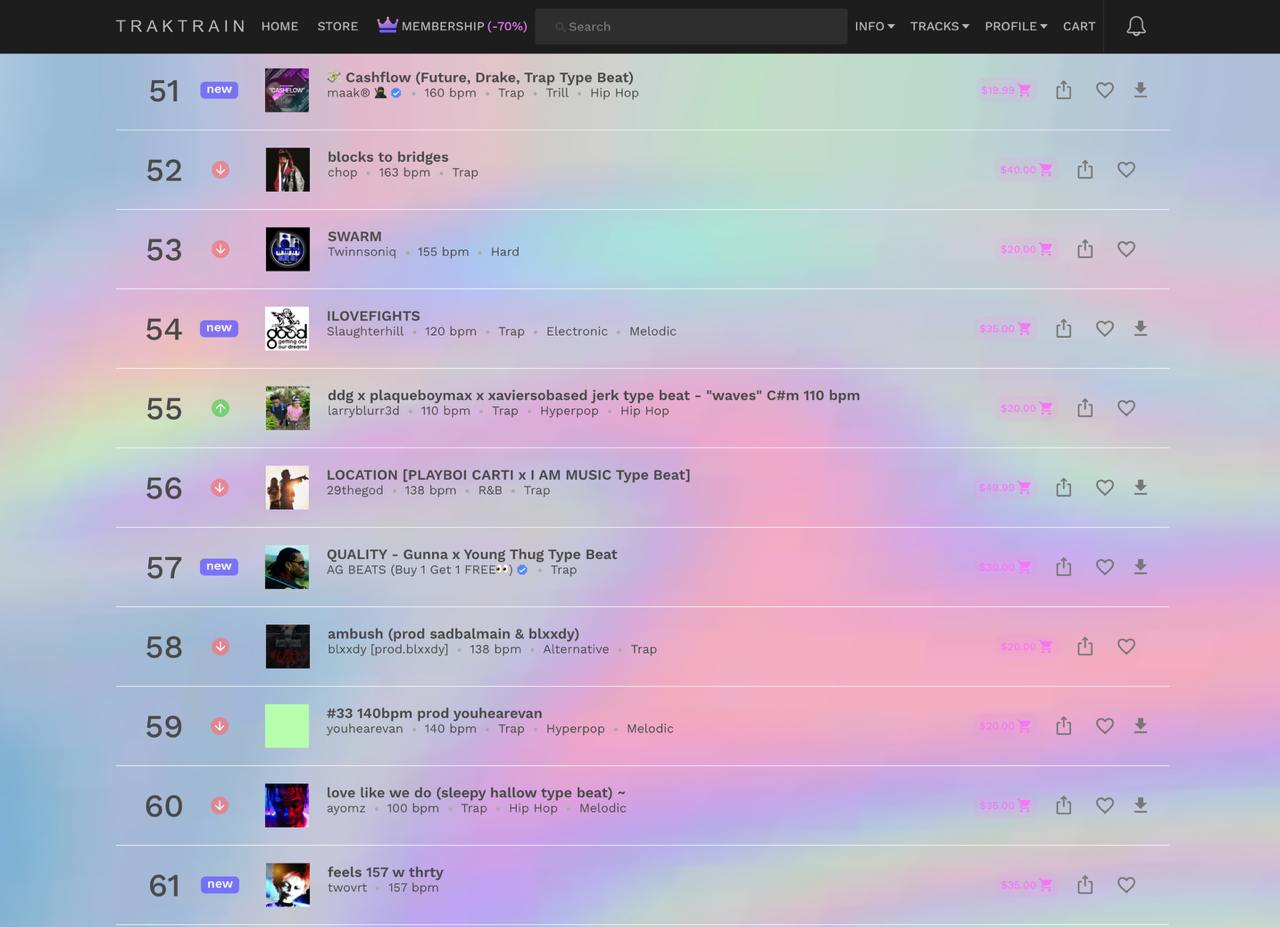This screenshot has height=927, width=1280.
Task: Share the ILOVEFIGHTS track
Action: (x=1064, y=328)
